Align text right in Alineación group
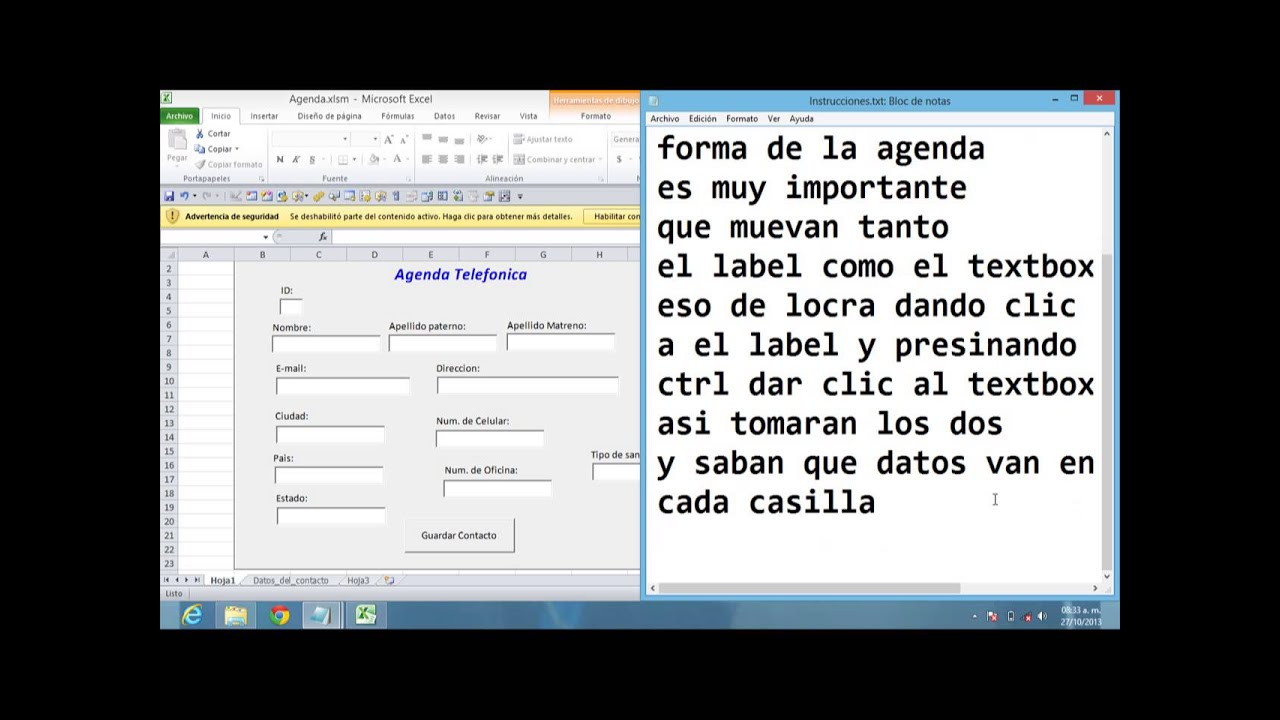 click(x=459, y=160)
